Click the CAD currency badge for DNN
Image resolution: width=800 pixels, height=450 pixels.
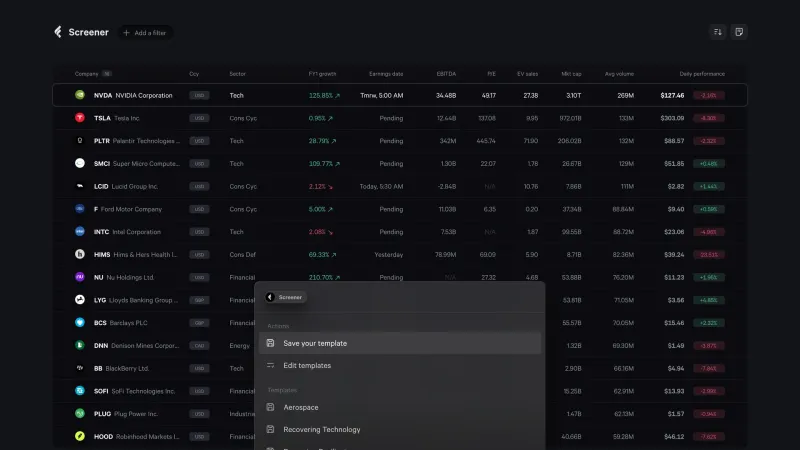[199, 345]
